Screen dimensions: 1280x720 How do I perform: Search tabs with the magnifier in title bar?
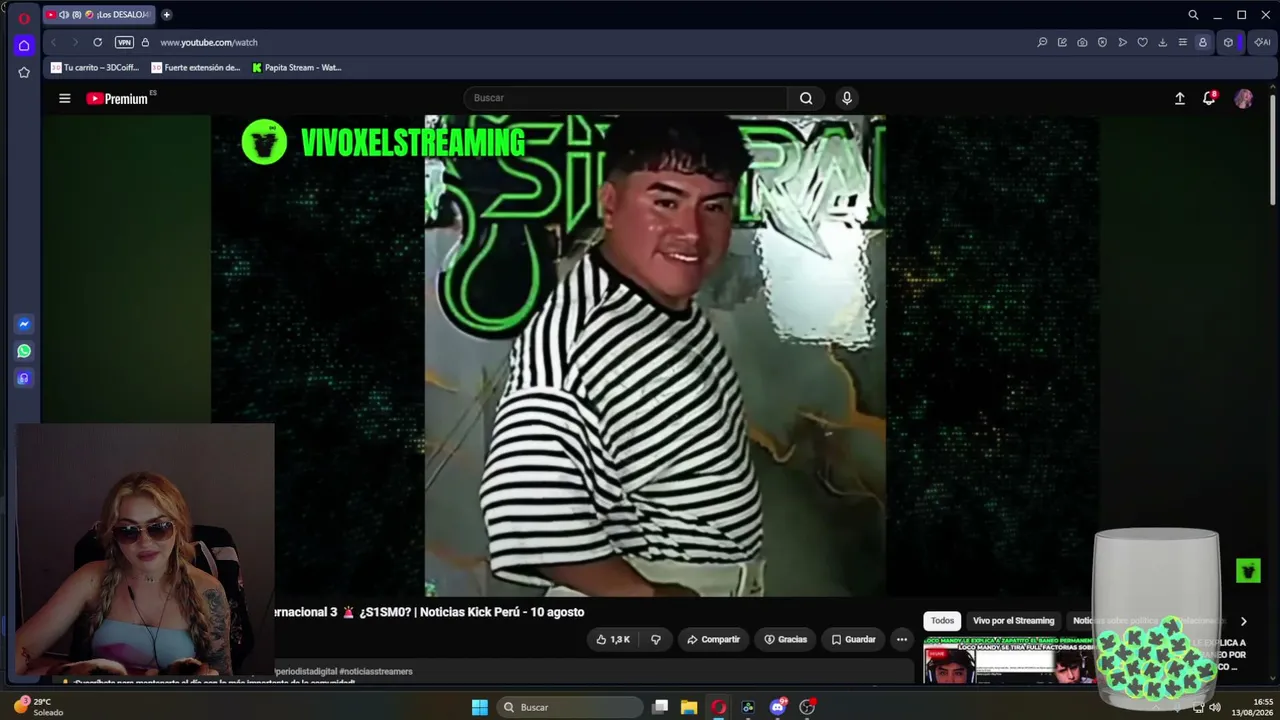(x=1193, y=15)
